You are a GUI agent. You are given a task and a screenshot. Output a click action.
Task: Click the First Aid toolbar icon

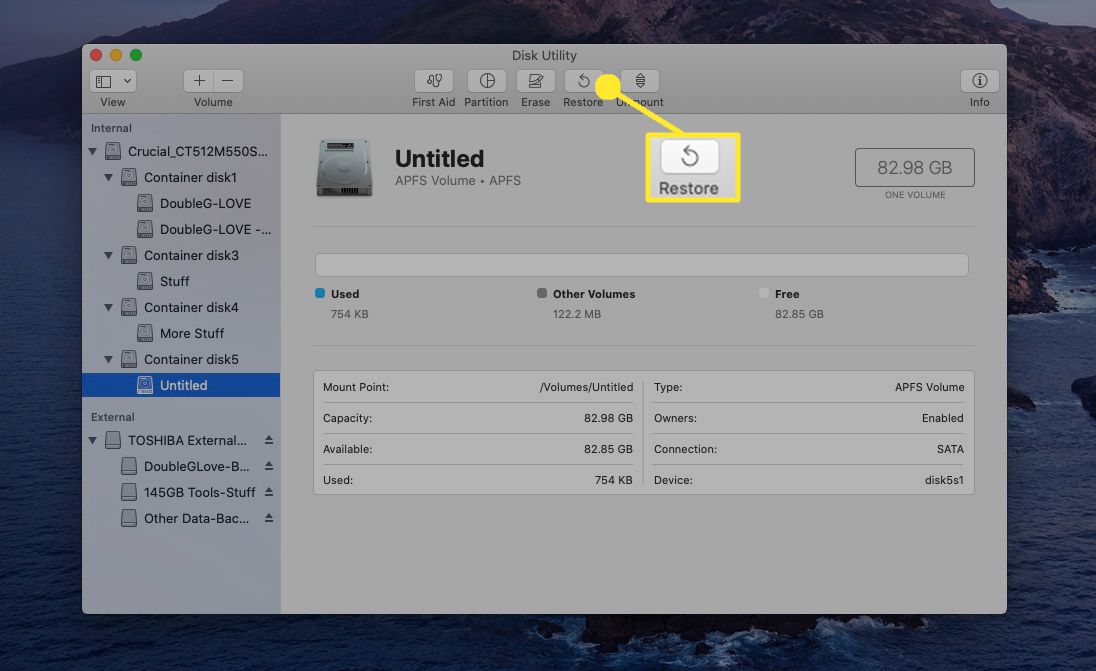(433, 81)
